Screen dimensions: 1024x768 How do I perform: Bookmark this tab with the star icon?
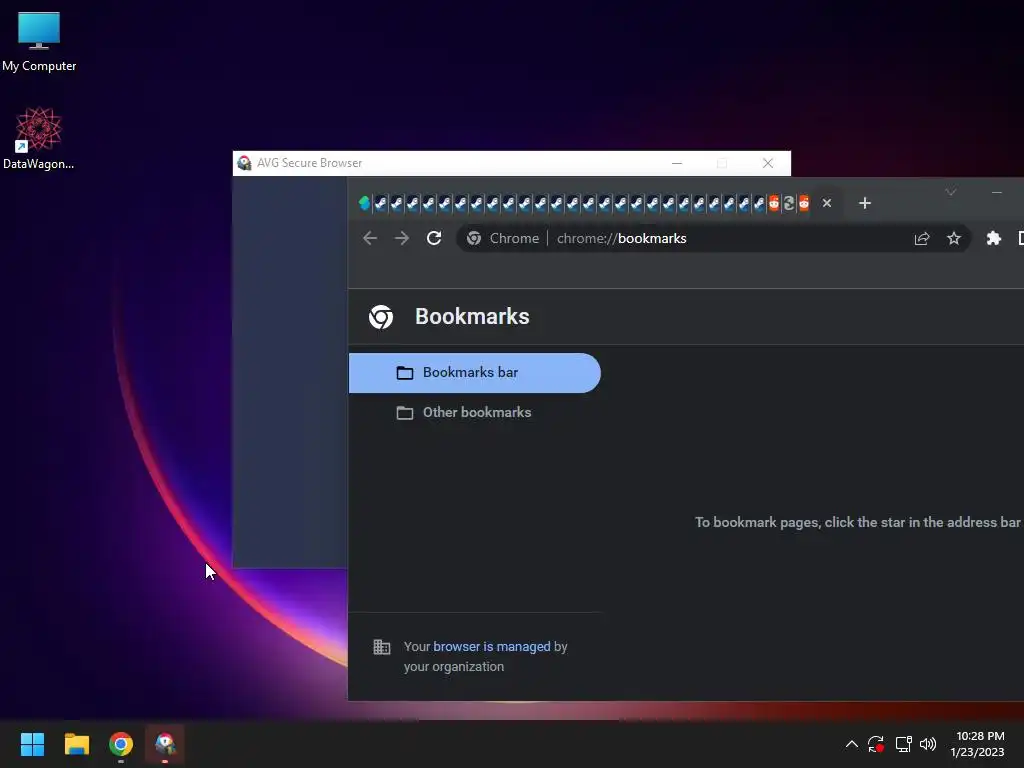click(x=953, y=238)
